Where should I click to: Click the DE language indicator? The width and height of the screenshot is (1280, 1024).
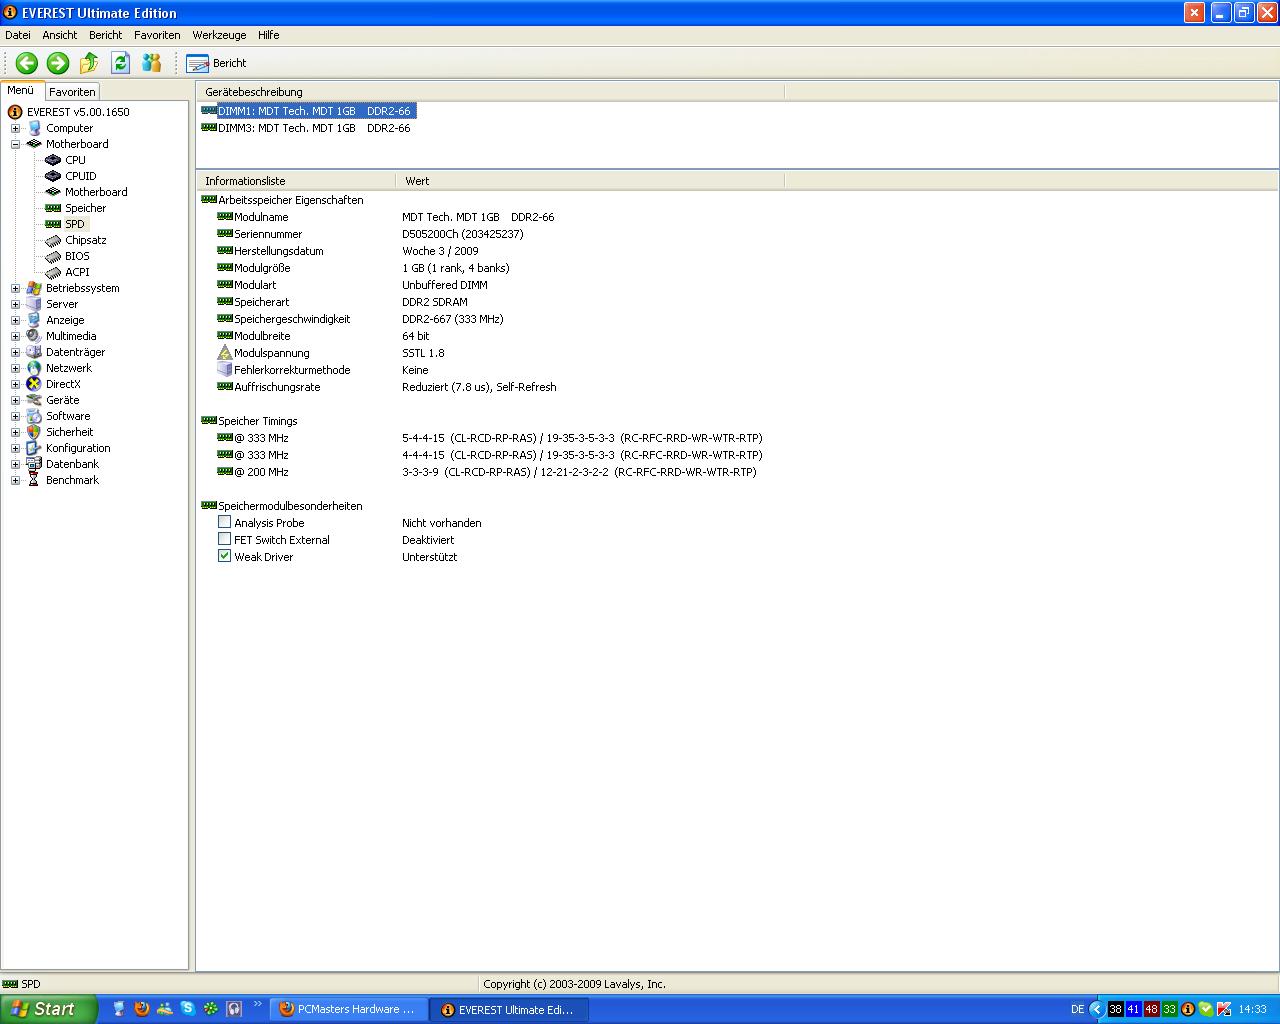(x=1077, y=1009)
